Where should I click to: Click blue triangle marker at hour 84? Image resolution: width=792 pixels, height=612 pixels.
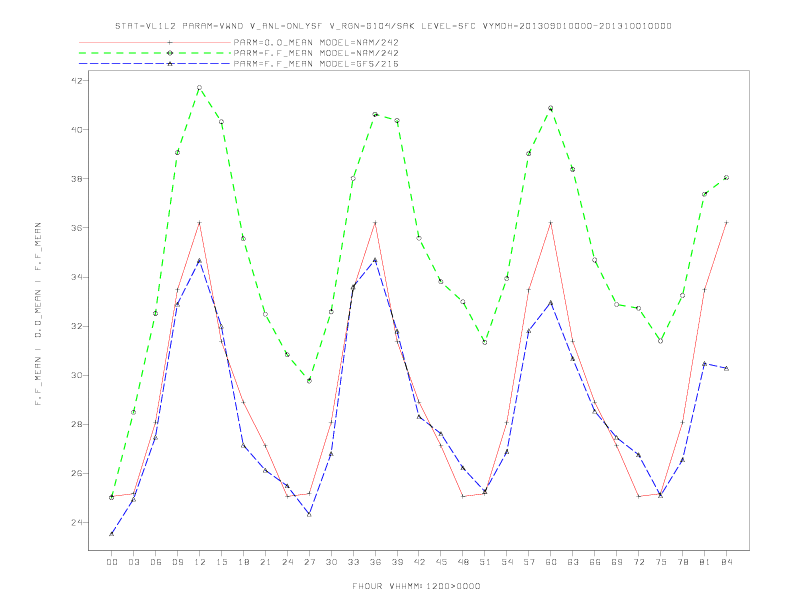coord(726,369)
